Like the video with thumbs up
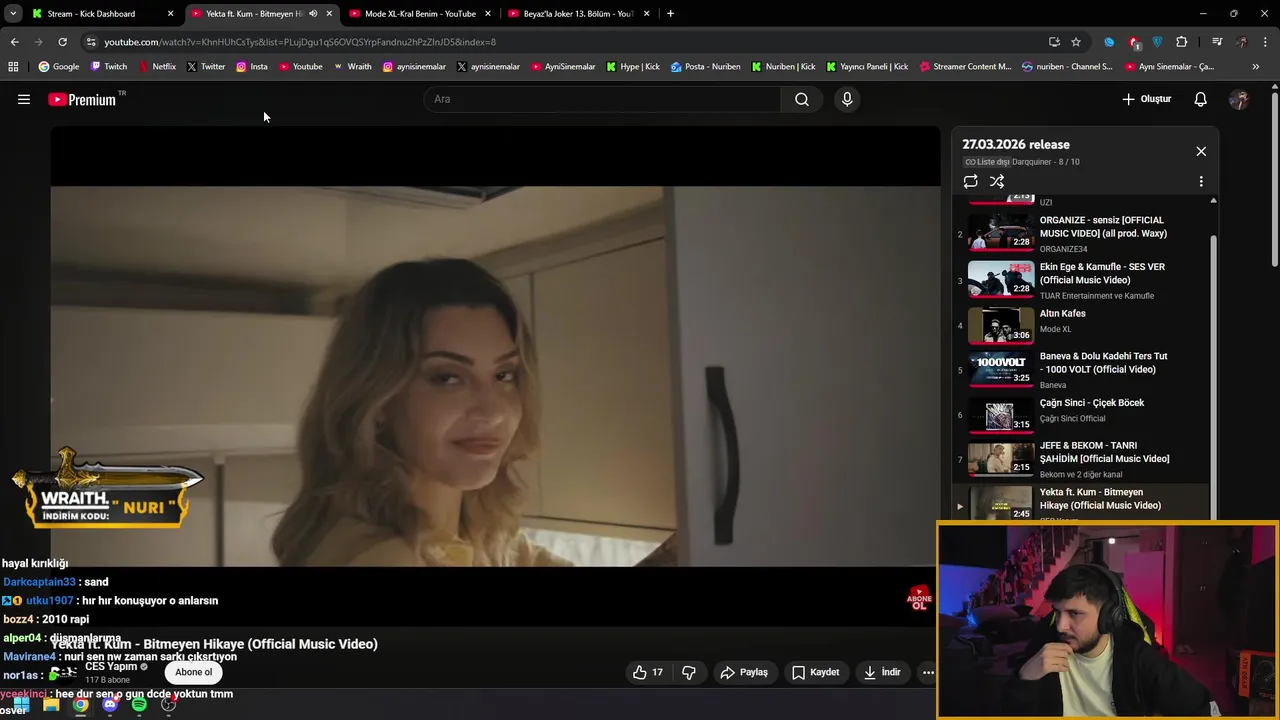This screenshot has height=720, width=1280. tap(648, 672)
